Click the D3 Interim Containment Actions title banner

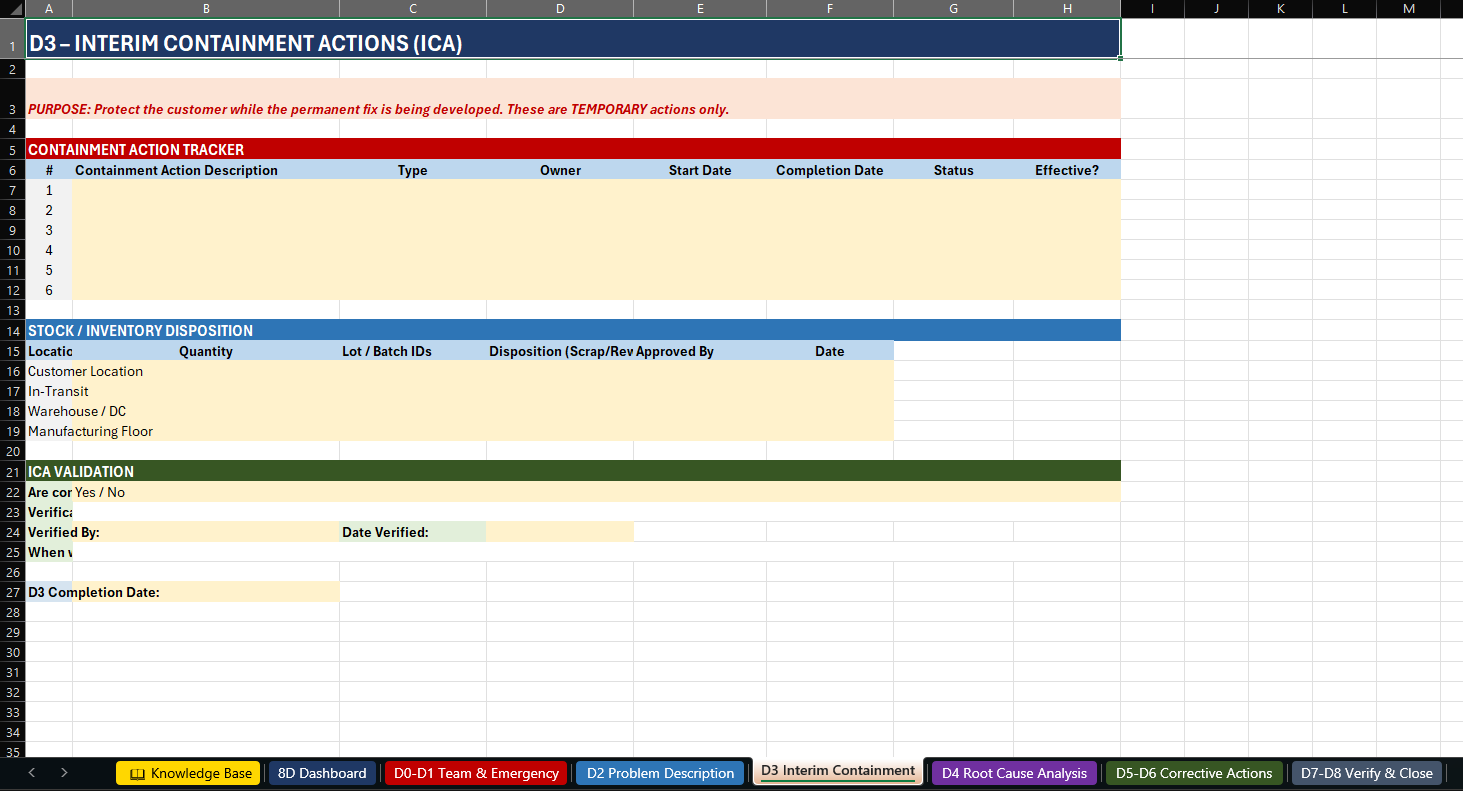point(570,41)
